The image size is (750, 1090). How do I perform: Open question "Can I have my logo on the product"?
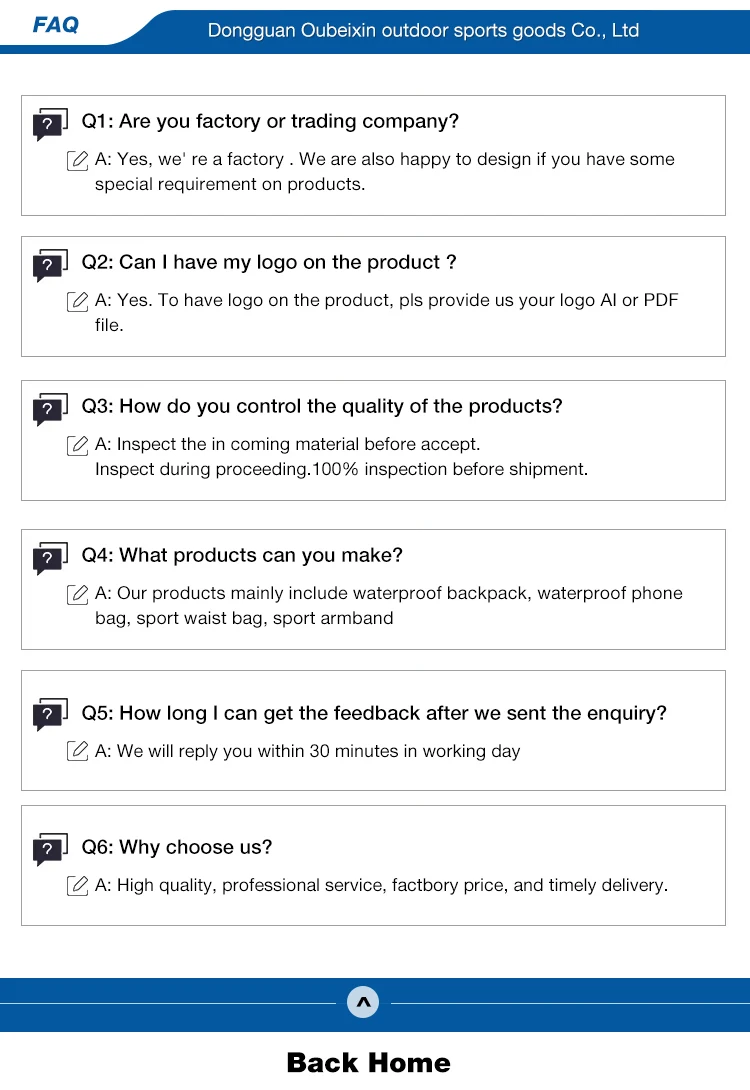tap(268, 263)
